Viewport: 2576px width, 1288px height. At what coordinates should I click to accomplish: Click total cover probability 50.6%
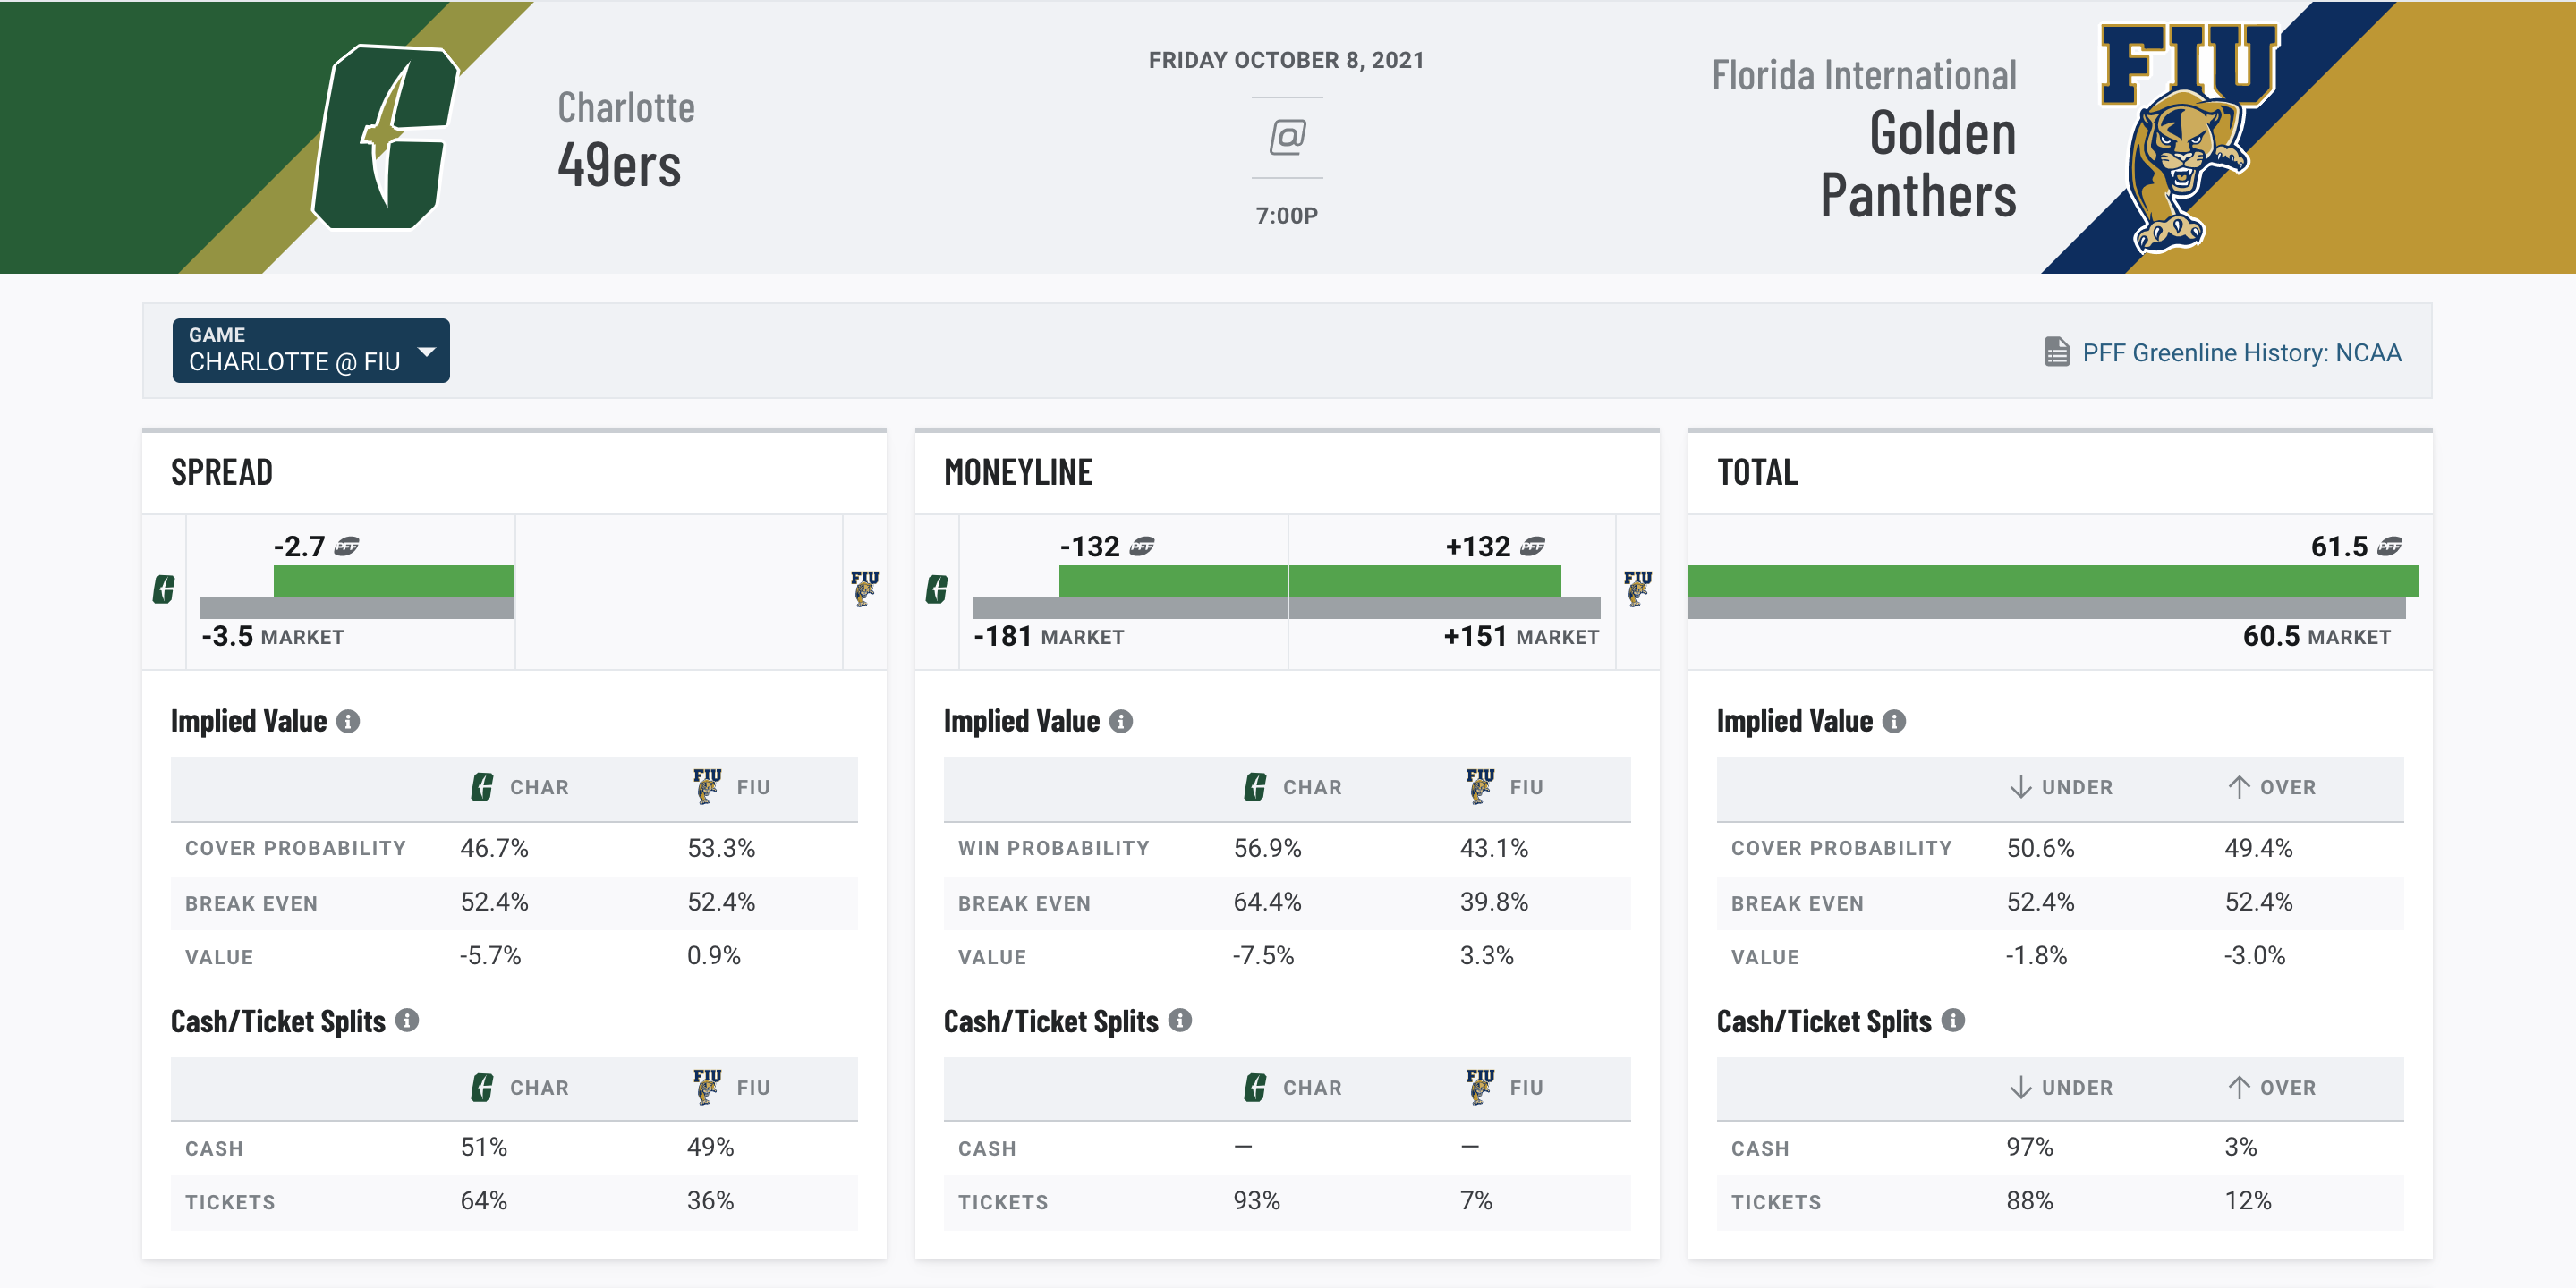tap(2041, 848)
